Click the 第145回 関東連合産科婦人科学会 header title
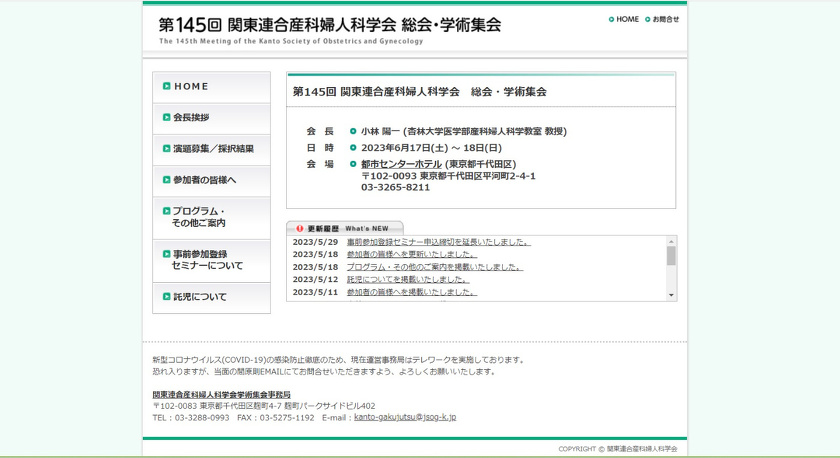The width and height of the screenshot is (840, 458). click(330, 24)
